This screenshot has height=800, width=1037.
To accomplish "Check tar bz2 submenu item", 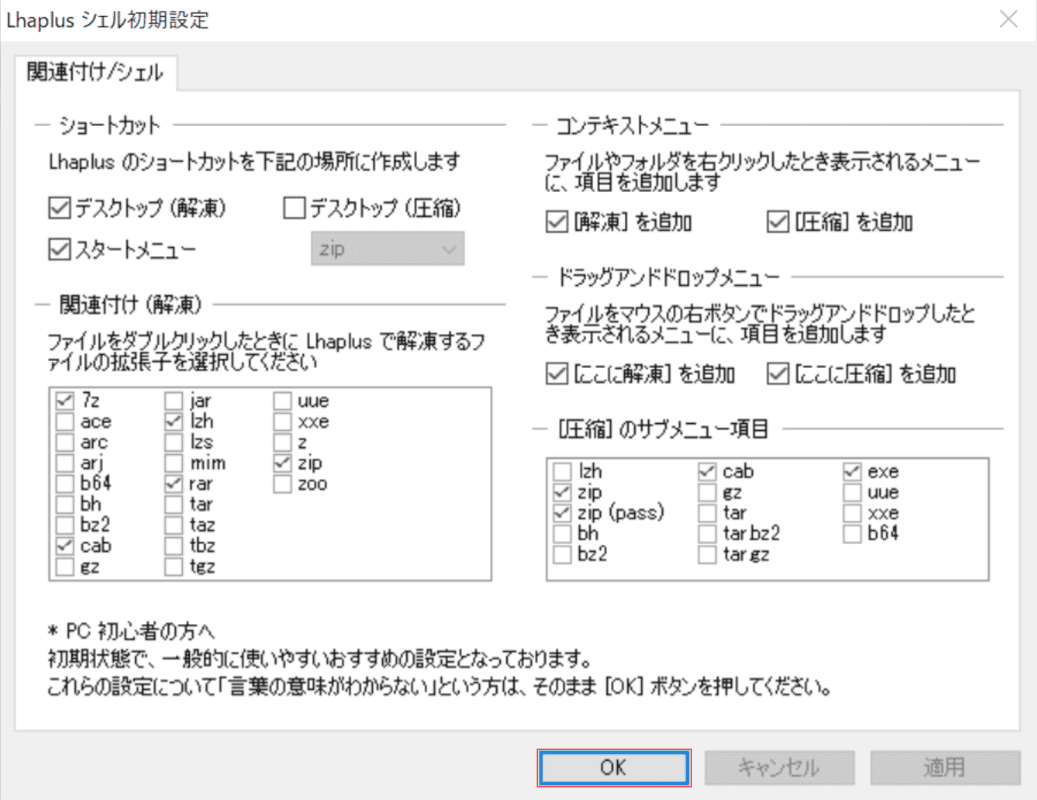I will click(x=707, y=534).
